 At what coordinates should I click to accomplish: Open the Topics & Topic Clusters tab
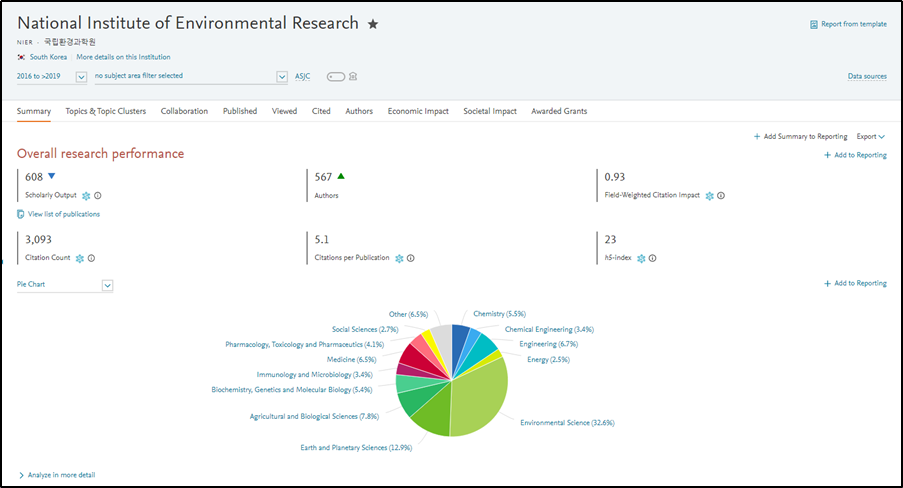105,111
